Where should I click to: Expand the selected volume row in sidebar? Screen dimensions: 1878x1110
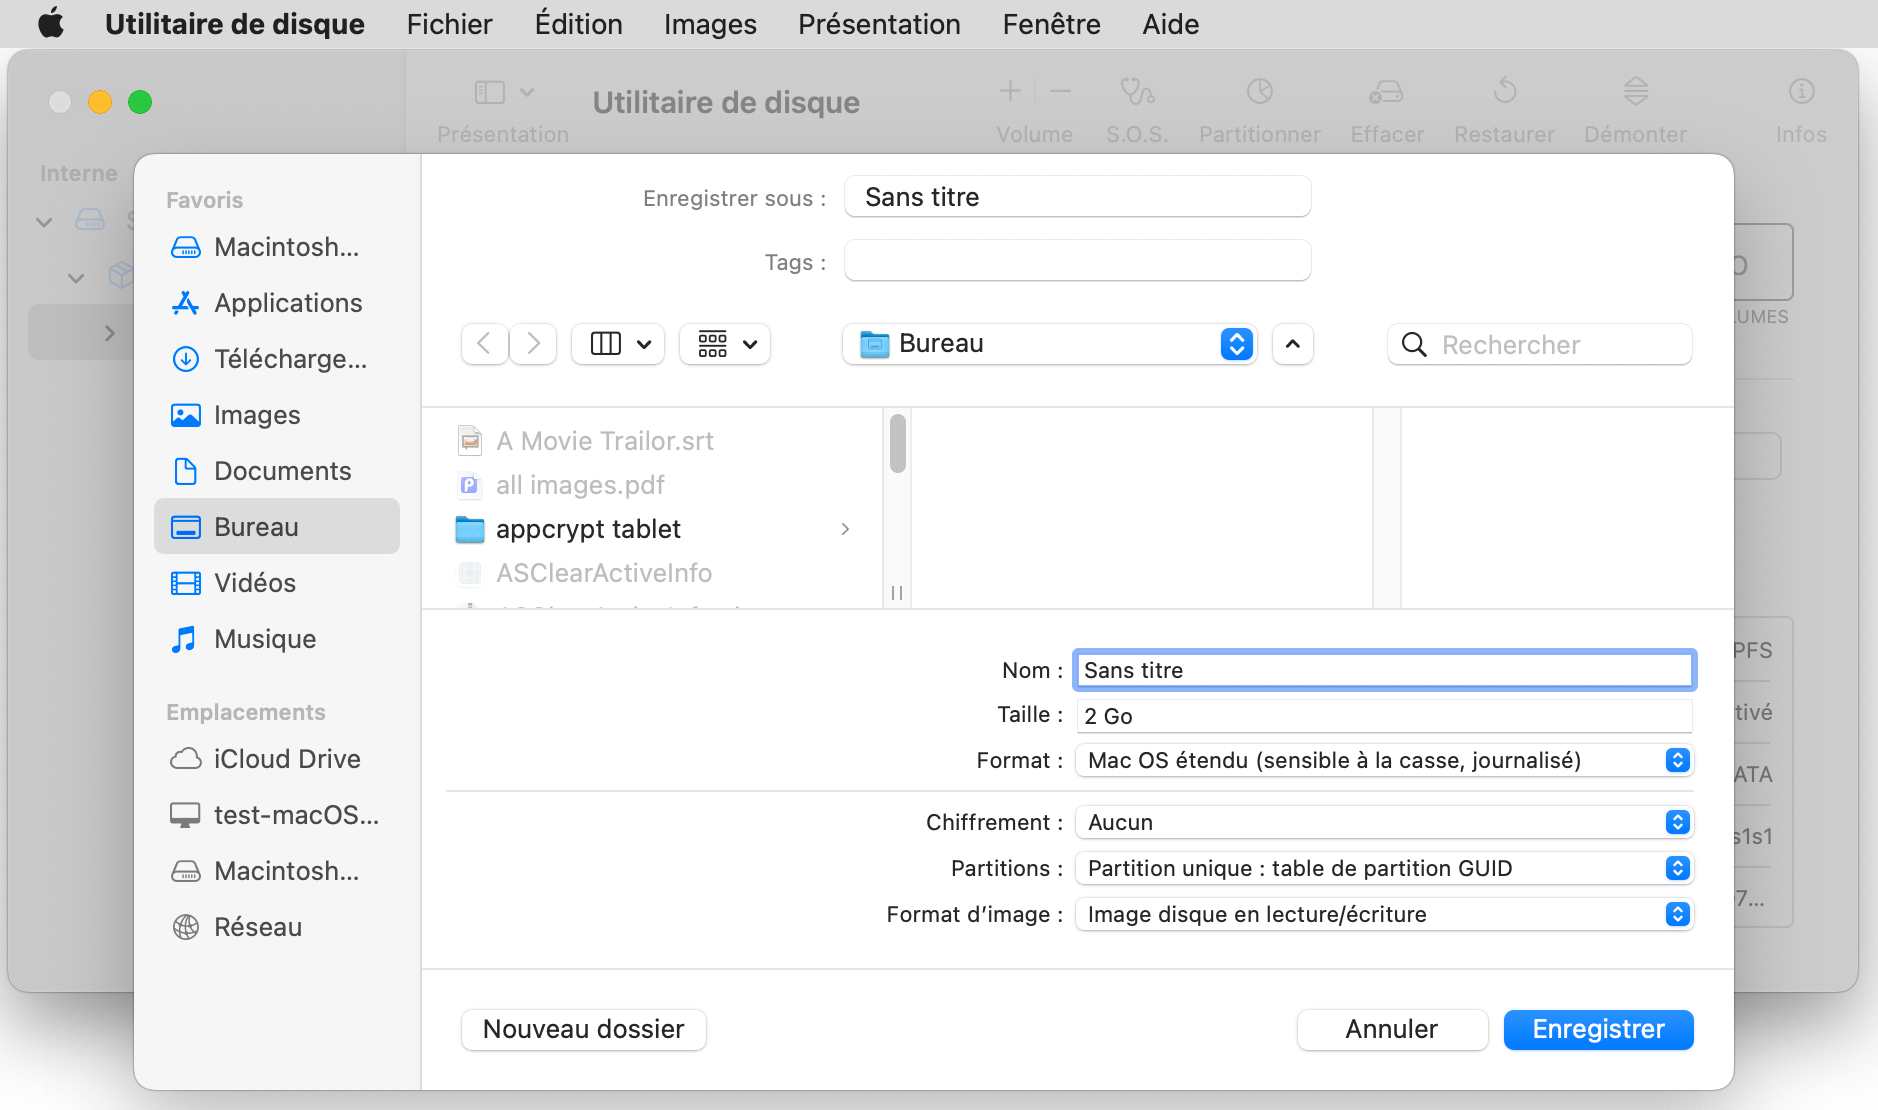[x=109, y=333]
